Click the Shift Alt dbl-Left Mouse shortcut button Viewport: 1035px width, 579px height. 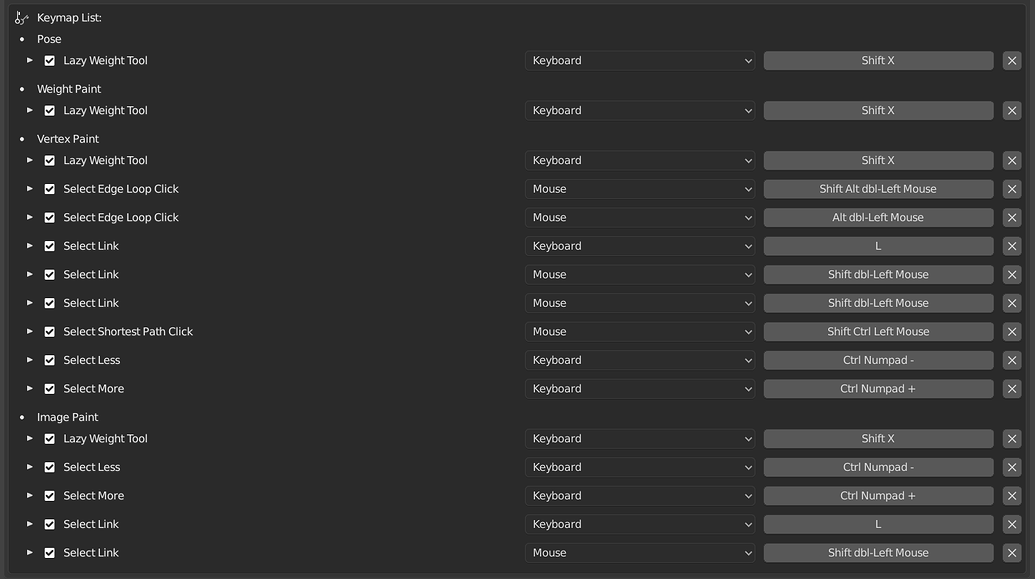[878, 189]
